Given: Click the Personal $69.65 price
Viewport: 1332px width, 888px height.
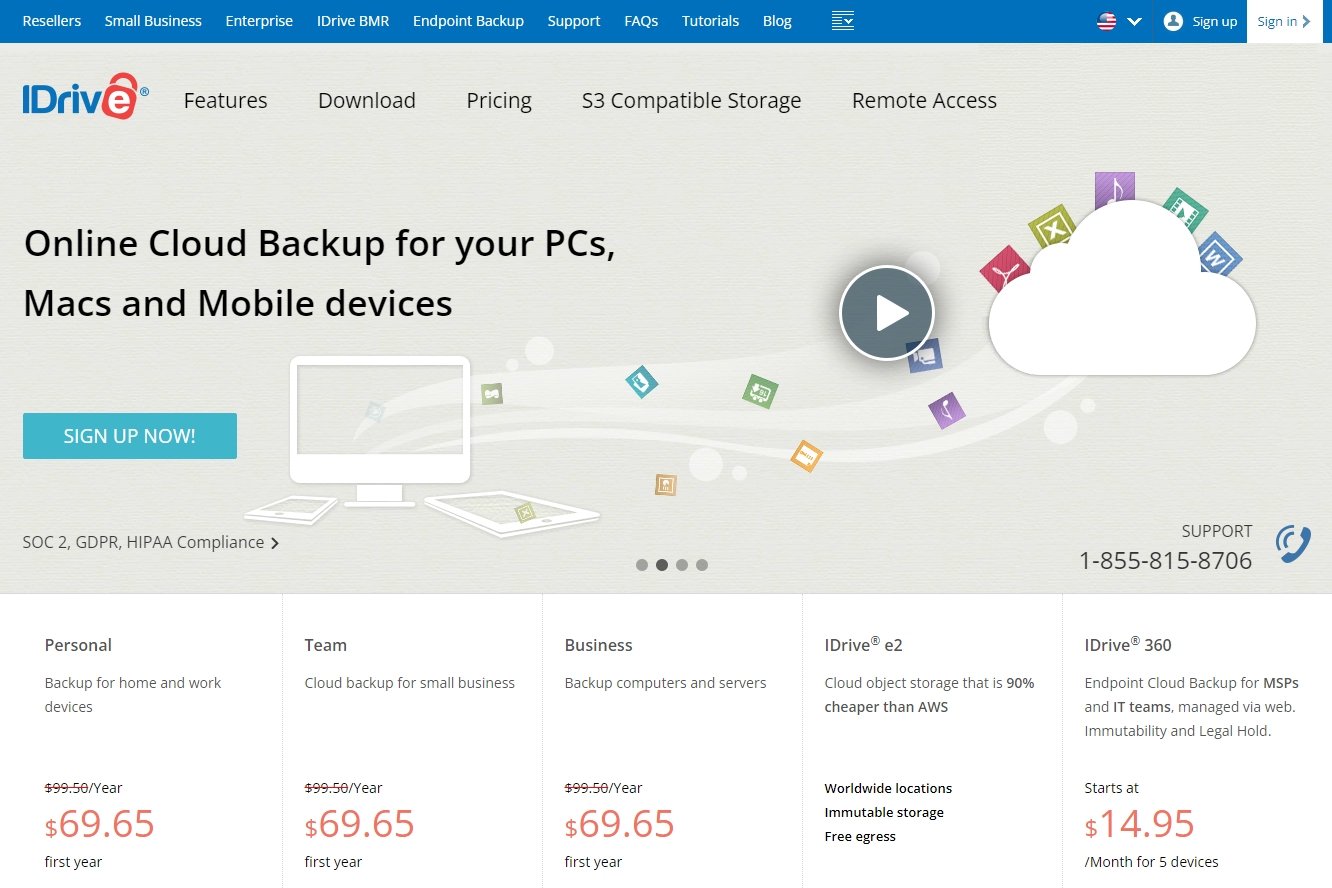Looking at the screenshot, I should coord(100,825).
